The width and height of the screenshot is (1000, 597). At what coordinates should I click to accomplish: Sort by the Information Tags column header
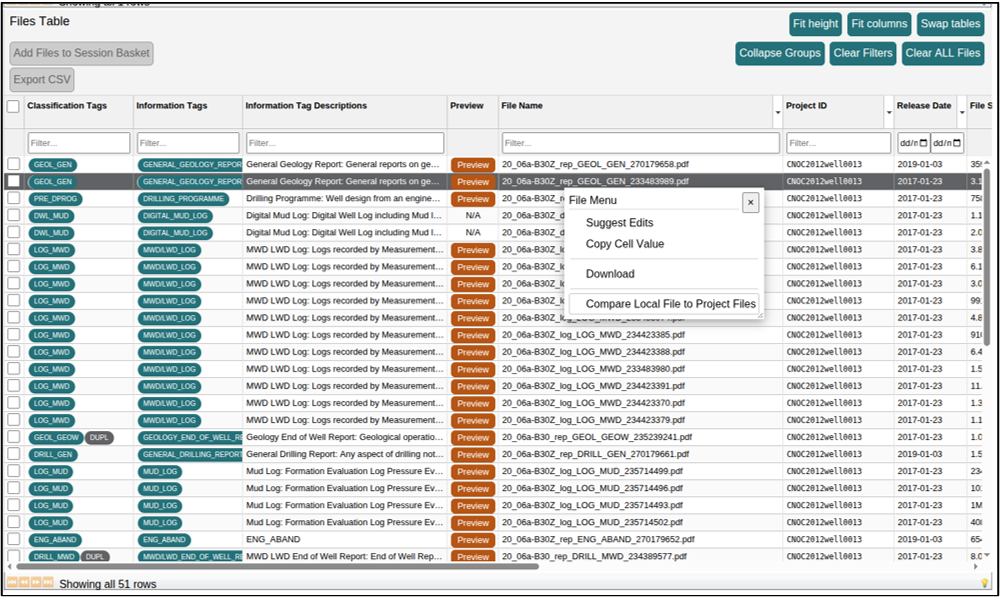point(172,106)
